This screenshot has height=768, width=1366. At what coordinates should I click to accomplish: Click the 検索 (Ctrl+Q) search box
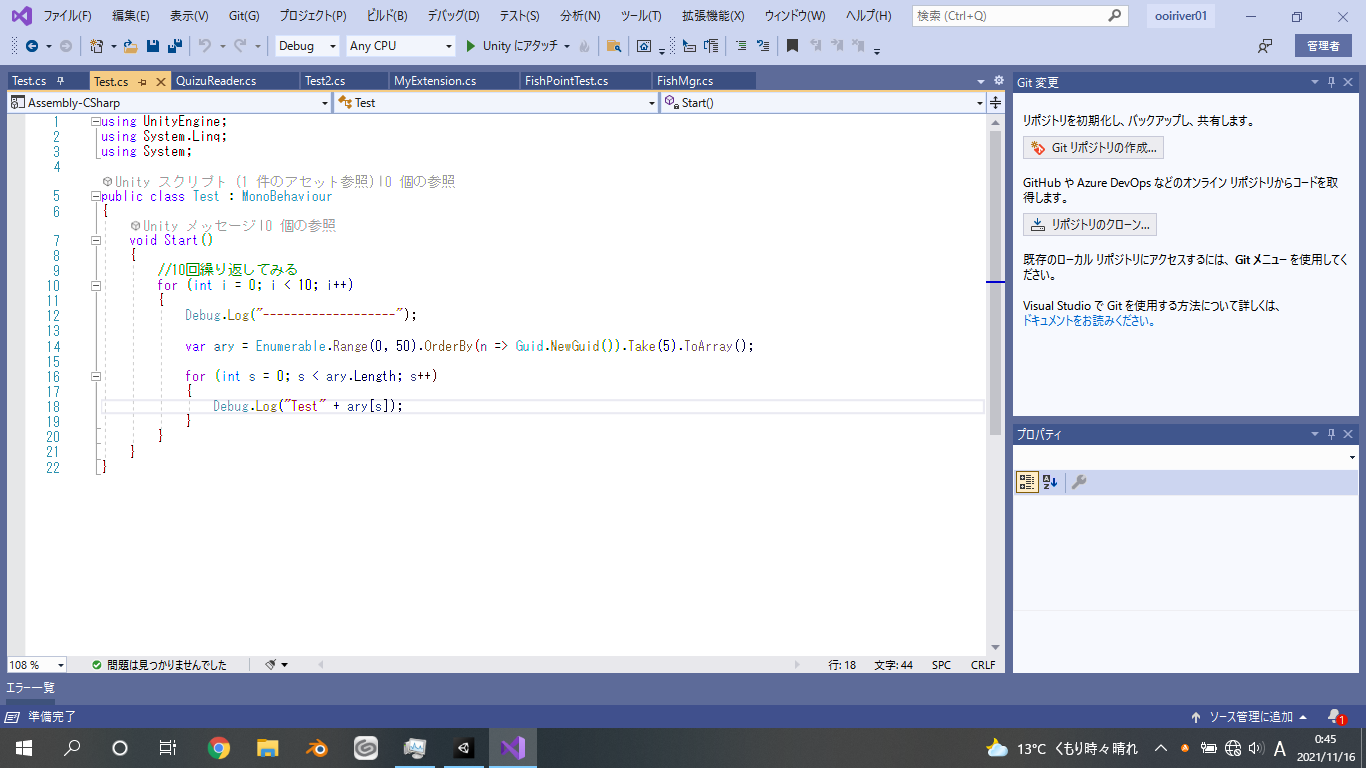(x=1020, y=16)
